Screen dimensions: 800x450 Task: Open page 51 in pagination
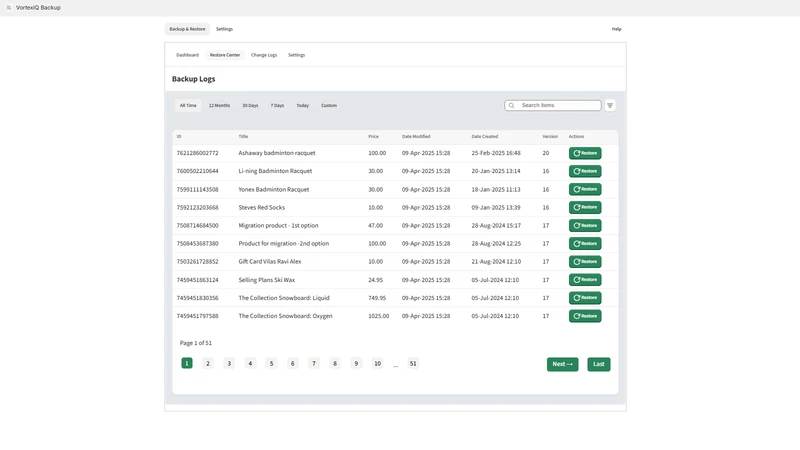point(413,363)
